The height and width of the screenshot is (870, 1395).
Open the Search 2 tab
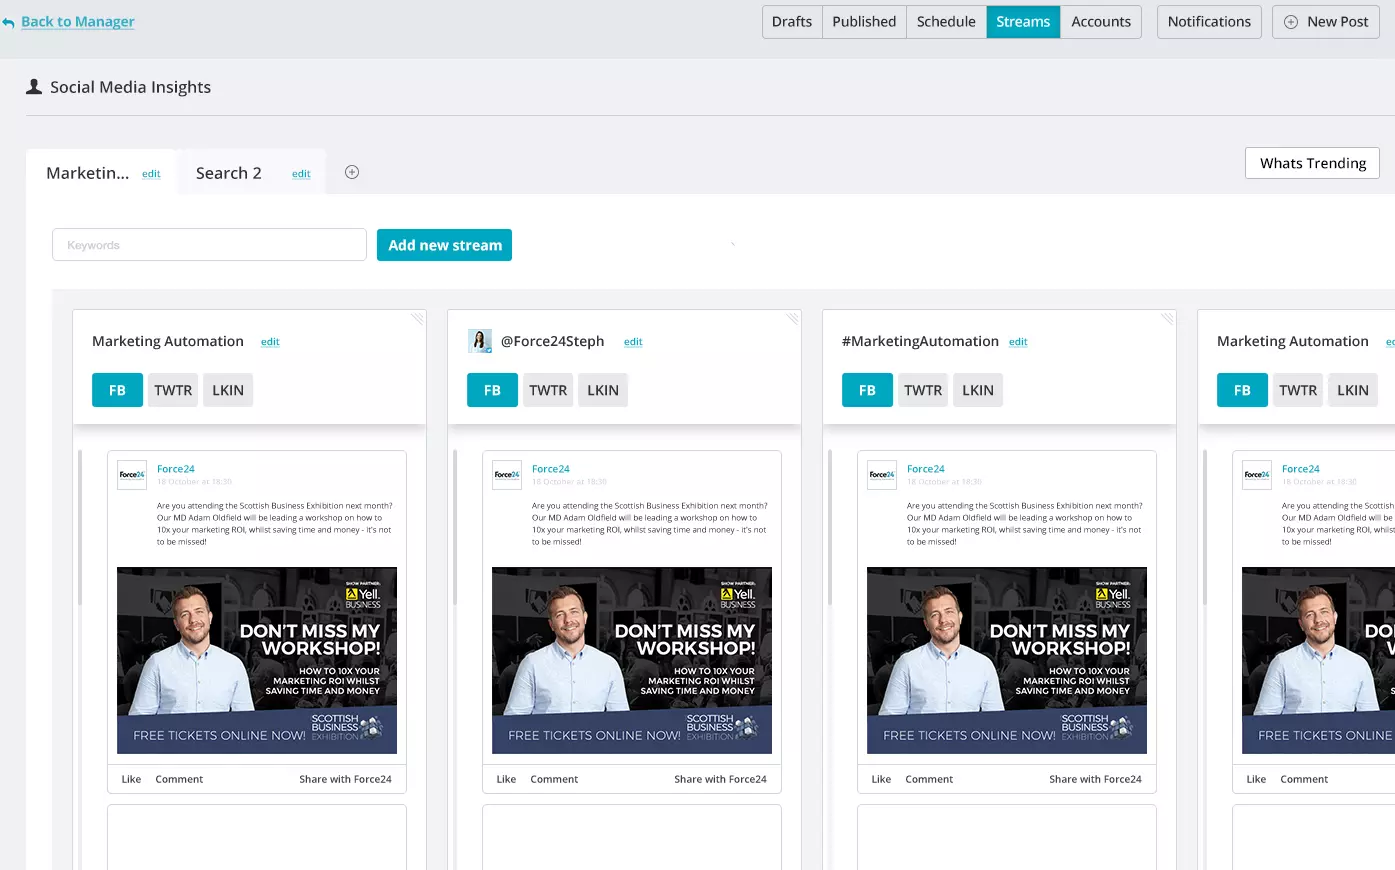pos(229,173)
